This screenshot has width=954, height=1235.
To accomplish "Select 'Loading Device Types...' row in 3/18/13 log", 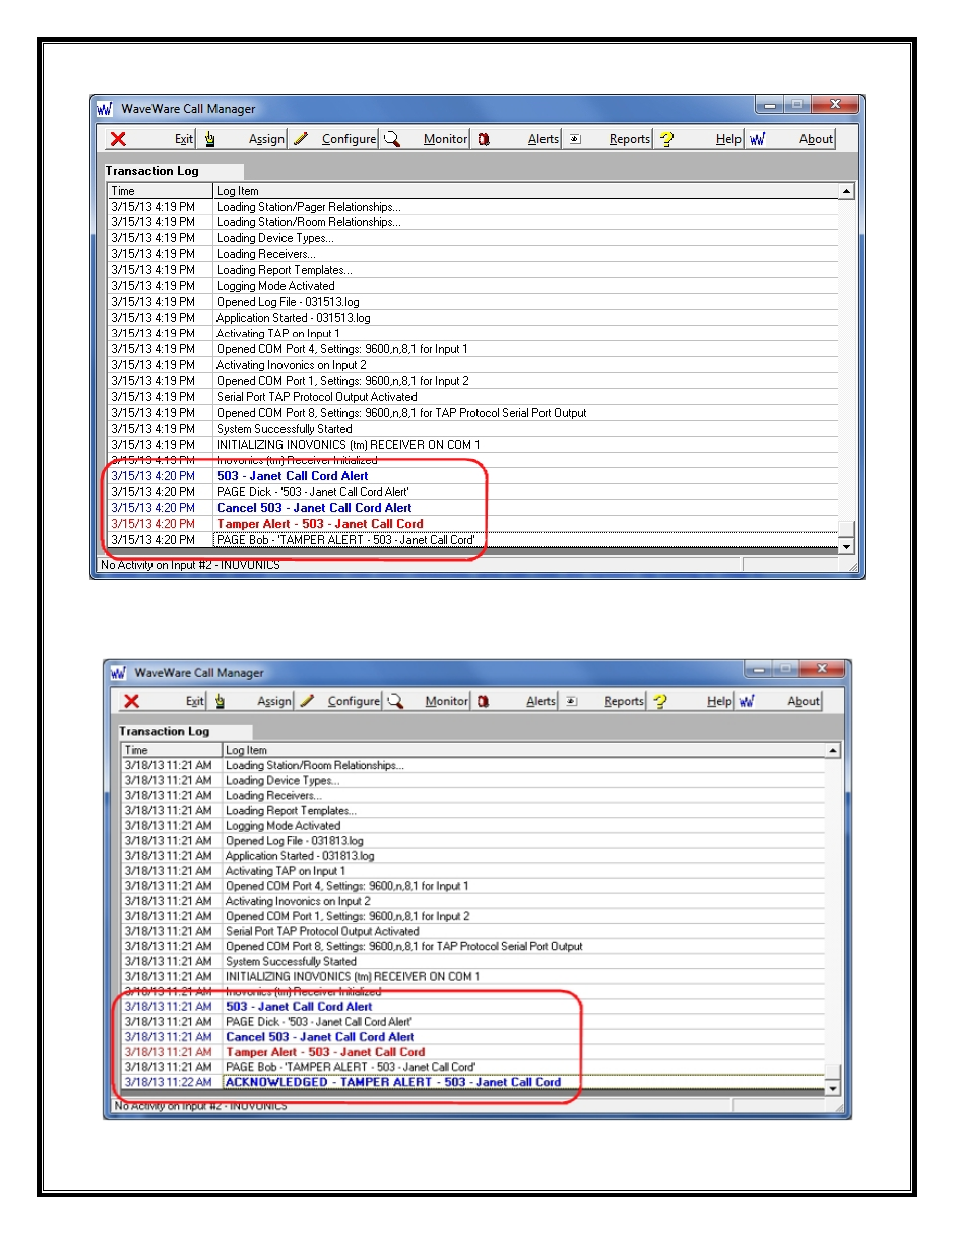I will (x=473, y=781).
